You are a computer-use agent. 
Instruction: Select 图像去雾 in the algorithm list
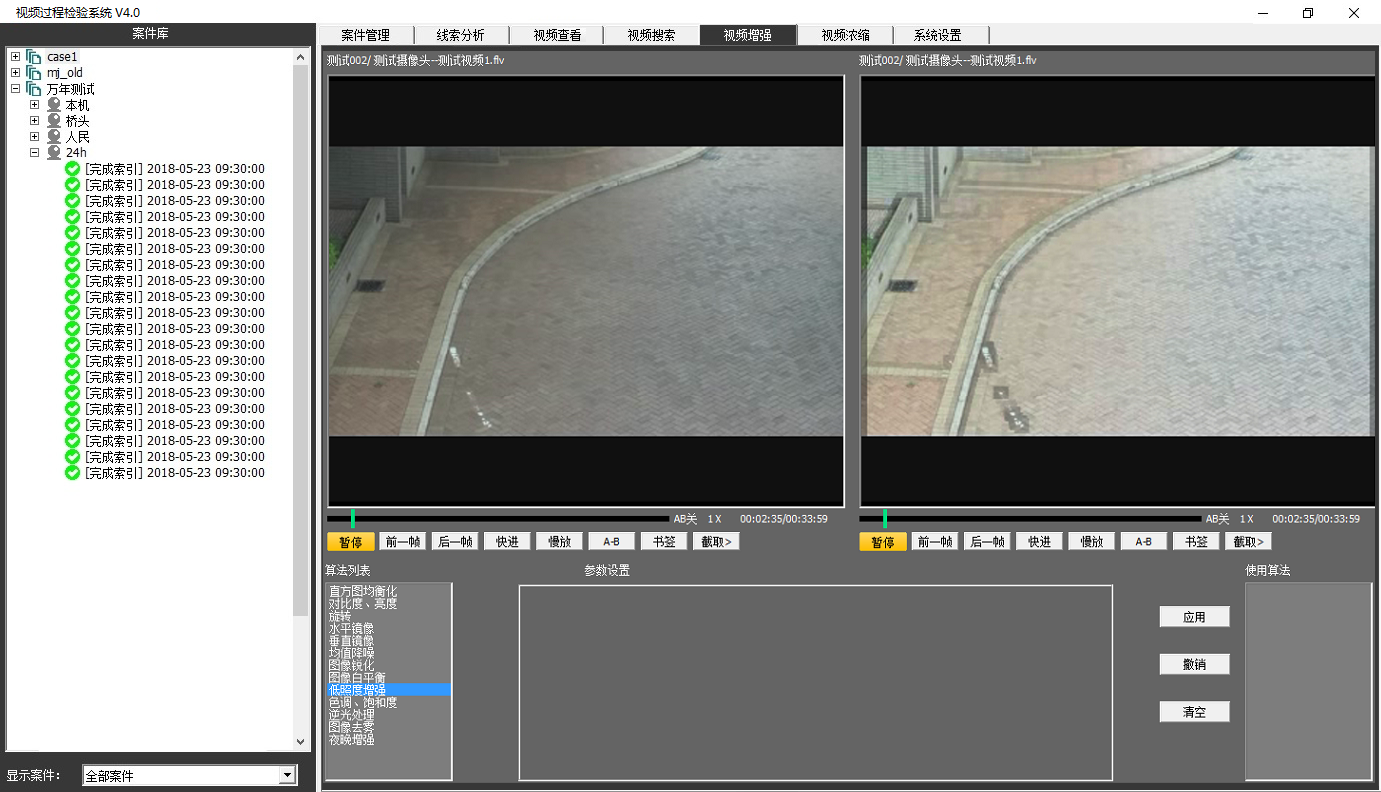350,727
